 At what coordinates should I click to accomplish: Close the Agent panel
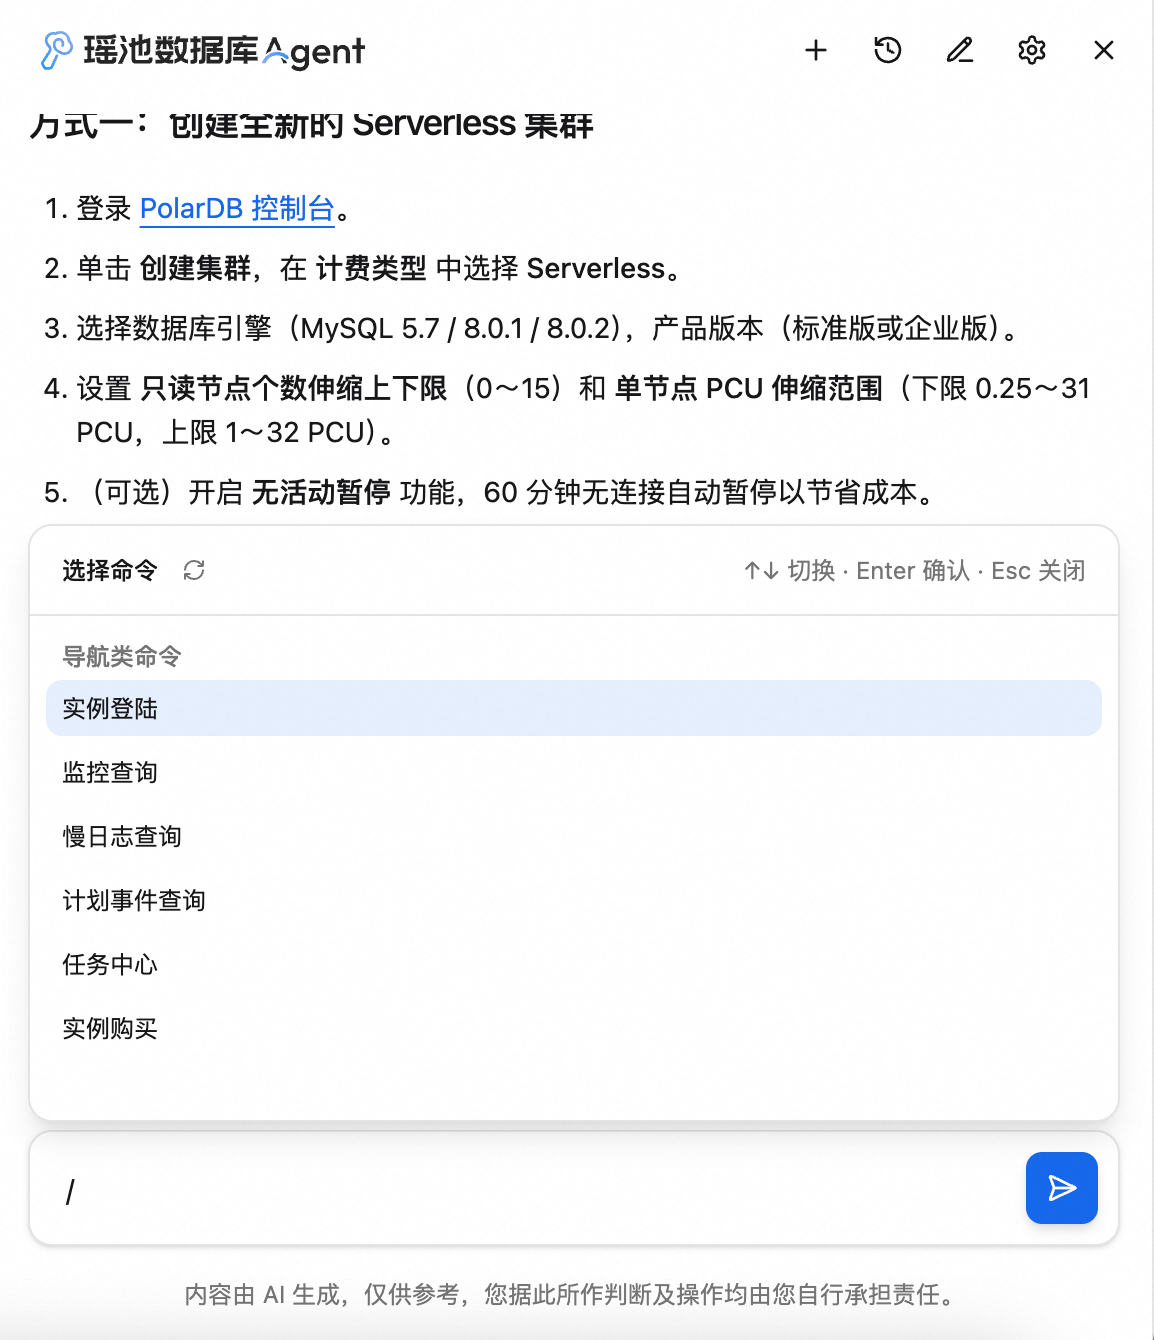click(1104, 50)
